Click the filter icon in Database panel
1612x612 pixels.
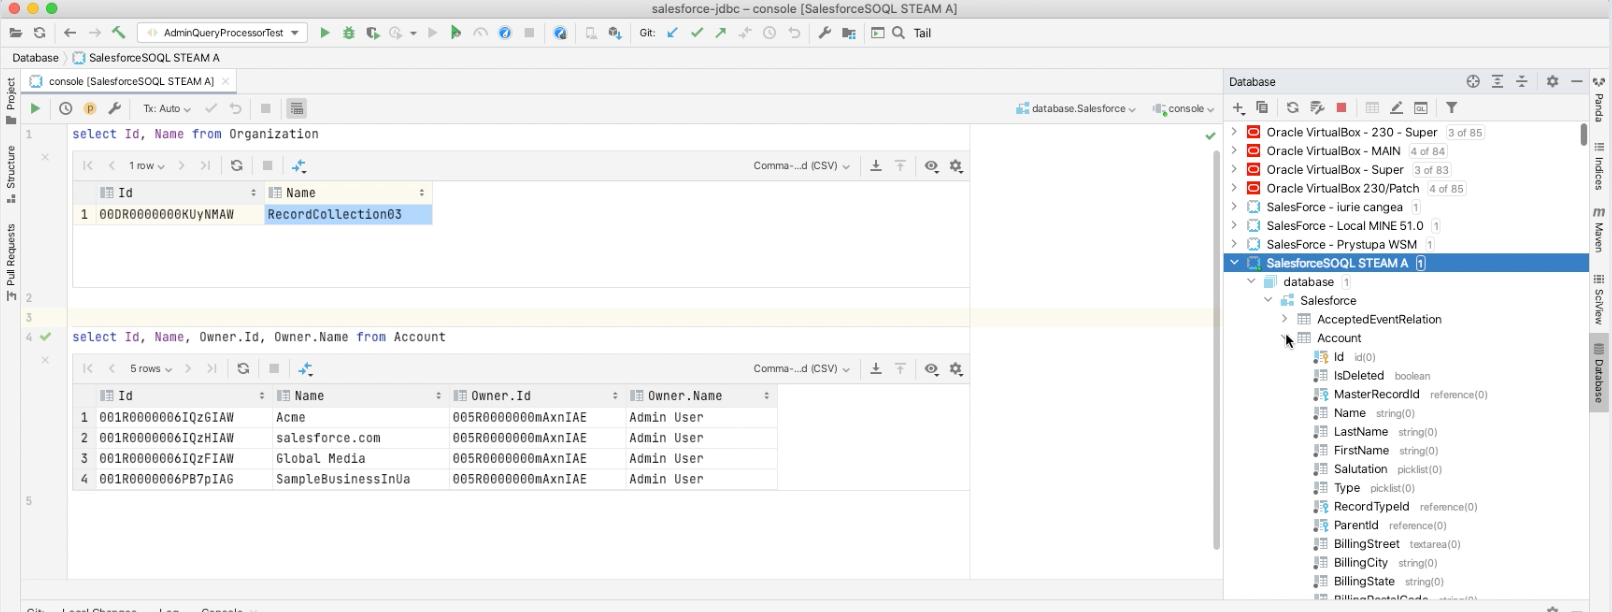(x=1451, y=108)
